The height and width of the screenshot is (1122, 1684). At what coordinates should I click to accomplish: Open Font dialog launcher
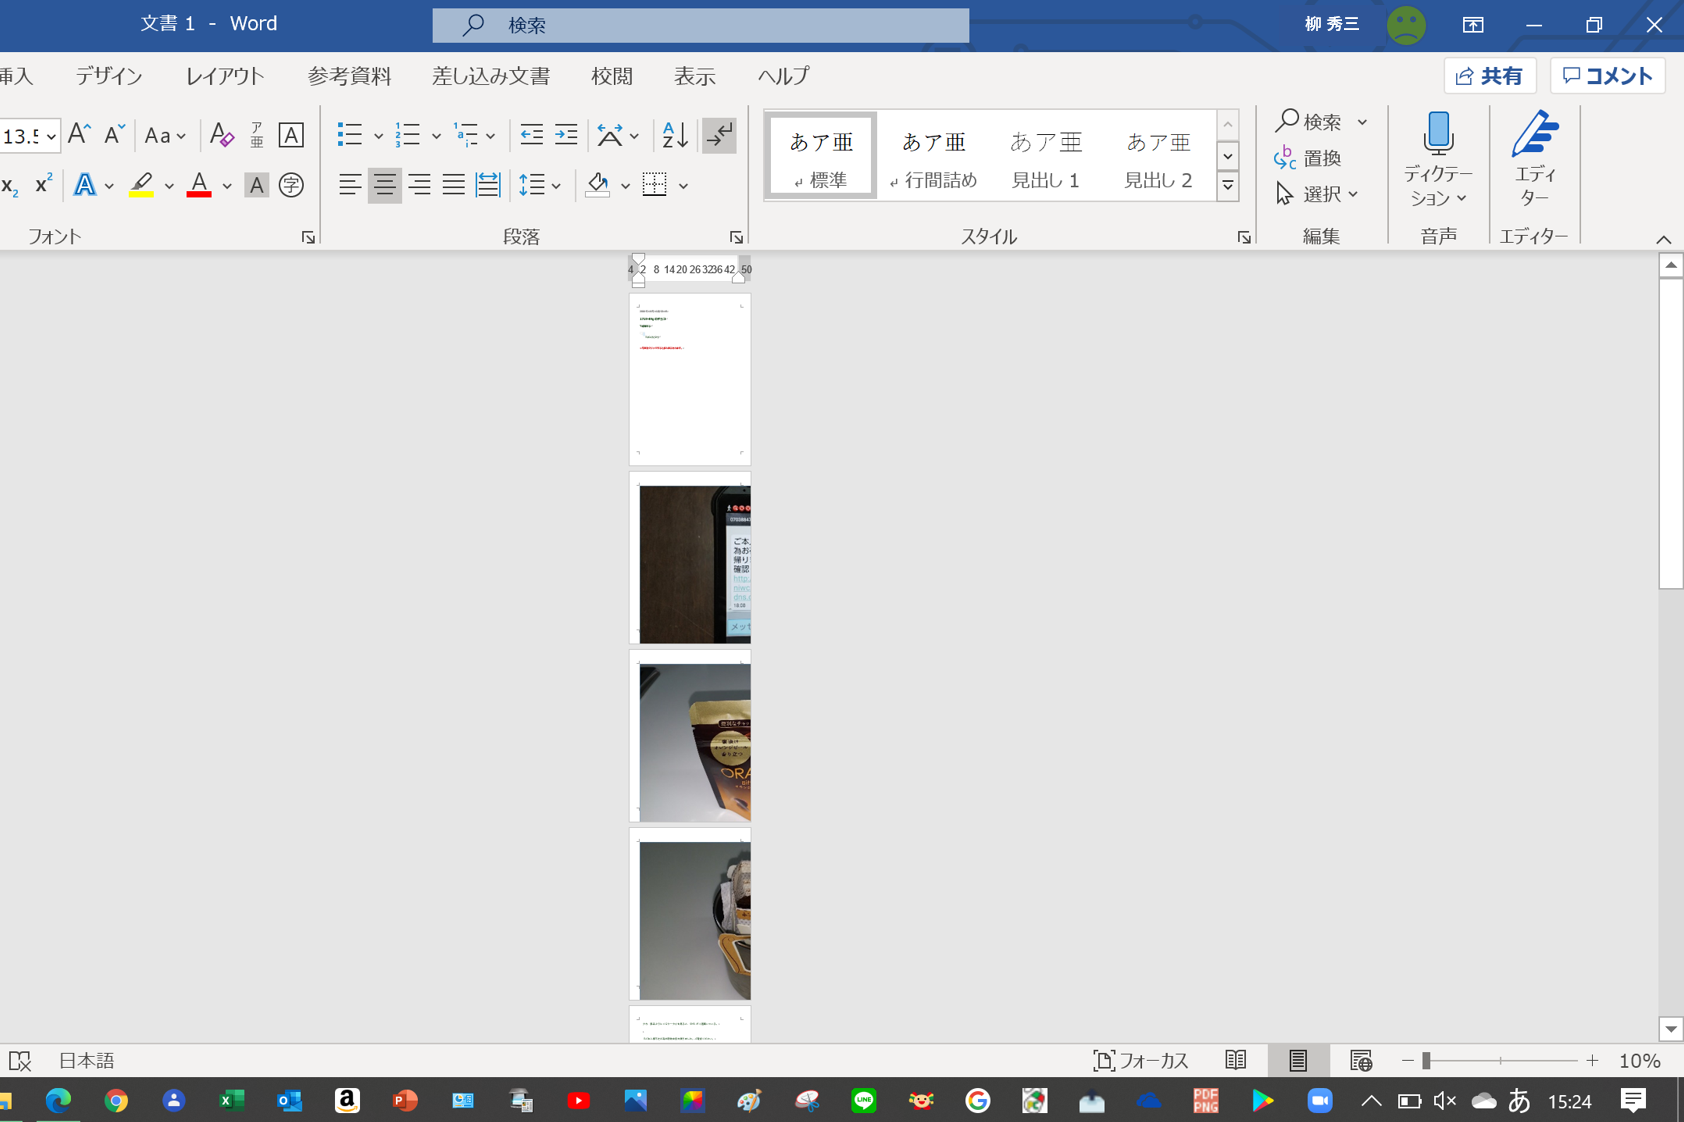(308, 237)
